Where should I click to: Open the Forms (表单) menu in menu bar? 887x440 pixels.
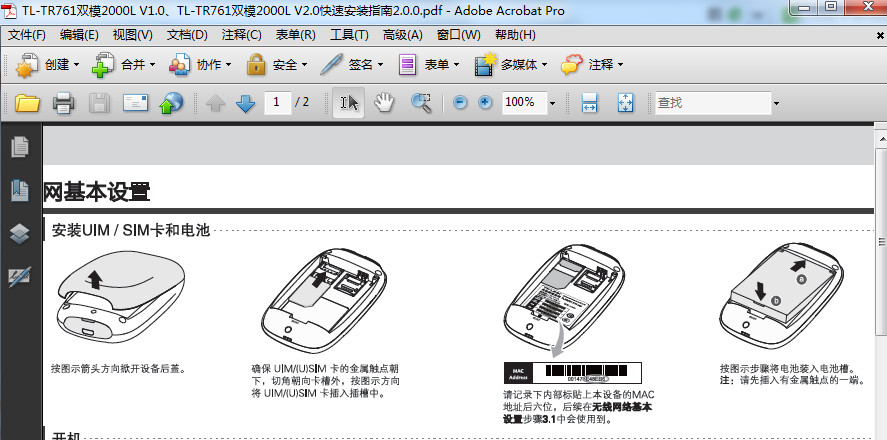point(295,35)
